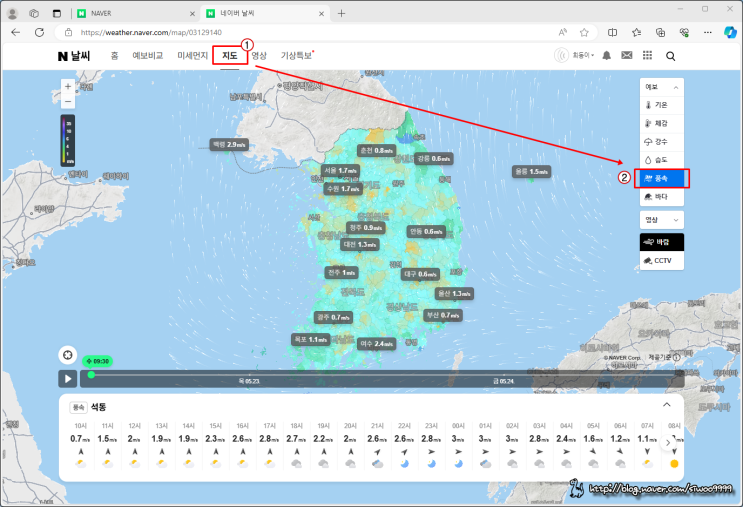Open the weather search magnifier
The width and height of the screenshot is (743, 507).
pyautogui.click(x=671, y=56)
